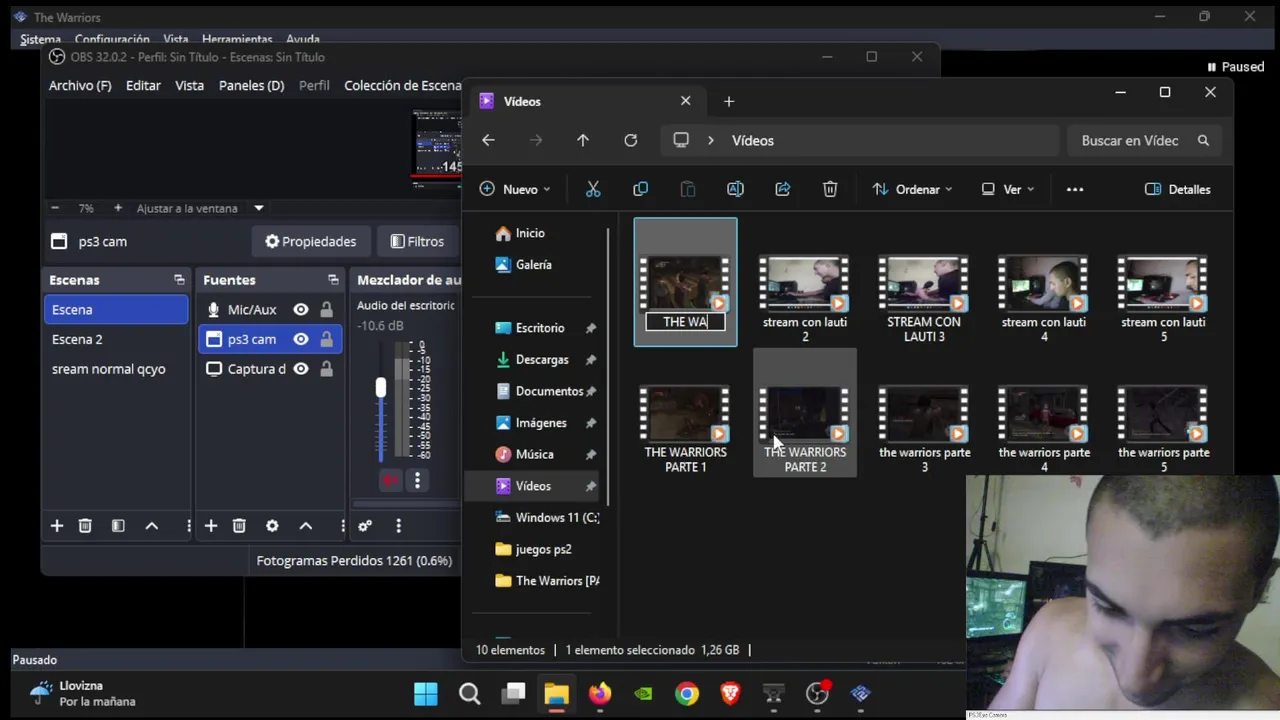The height and width of the screenshot is (720, 1280).
Task: Open OBS preview scaling dropdown arrow
Action: pyautogui.click(x=258, y=208)
